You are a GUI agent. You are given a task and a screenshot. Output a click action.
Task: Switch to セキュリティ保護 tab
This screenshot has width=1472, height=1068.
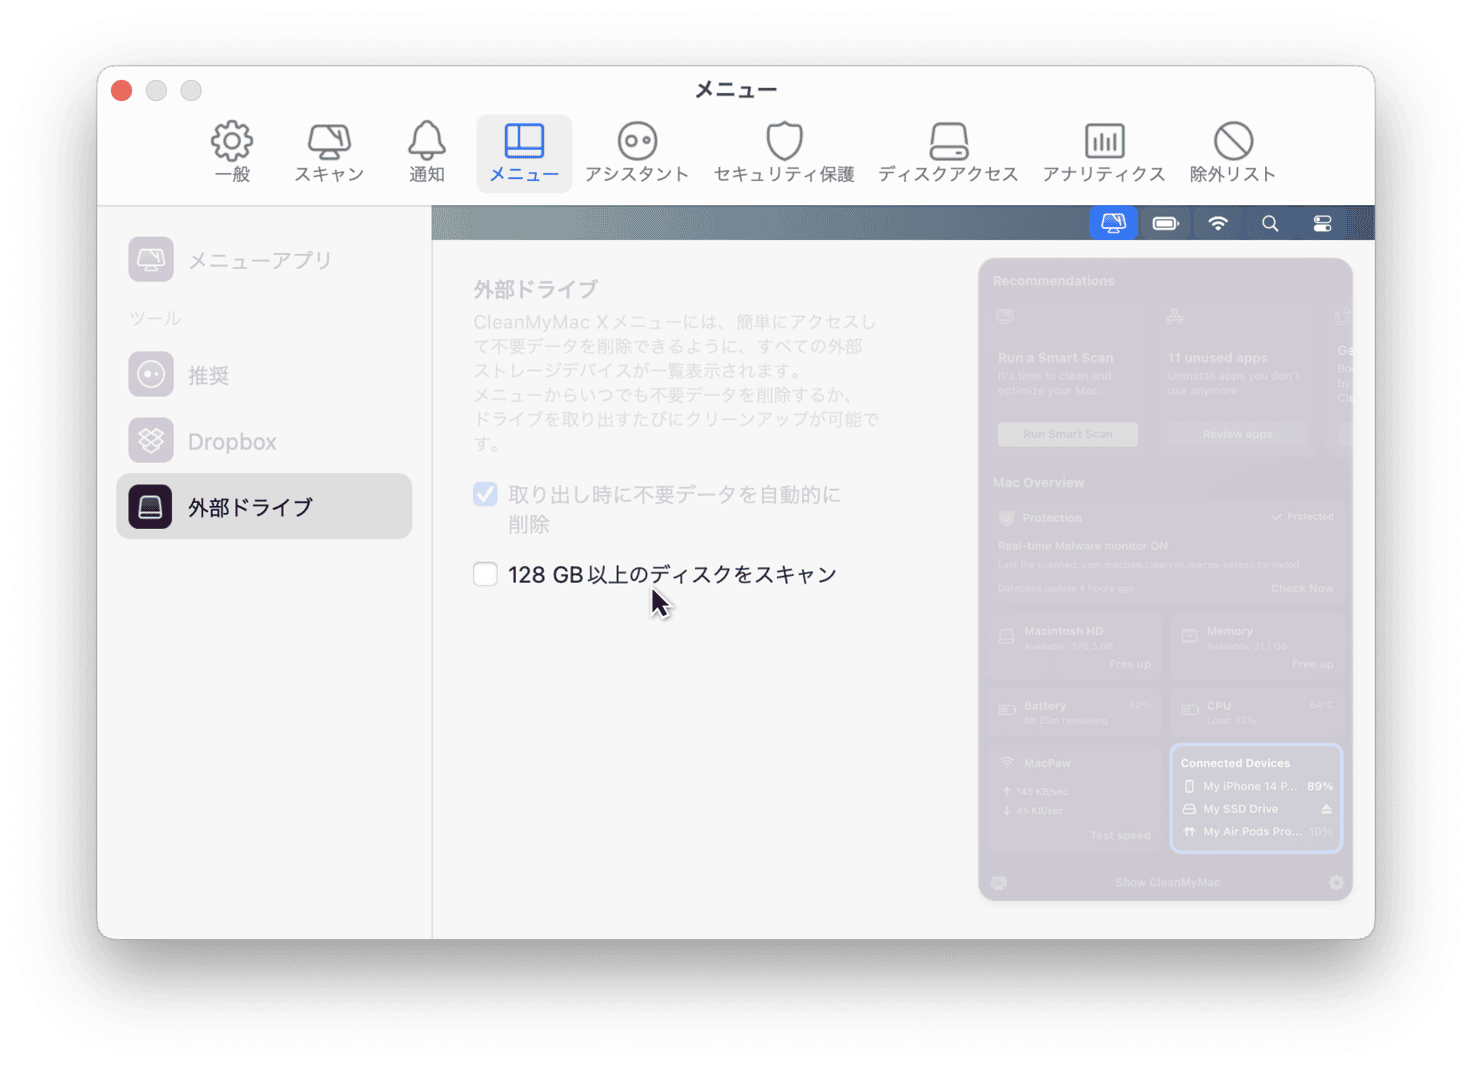click(x=784, y=152)
